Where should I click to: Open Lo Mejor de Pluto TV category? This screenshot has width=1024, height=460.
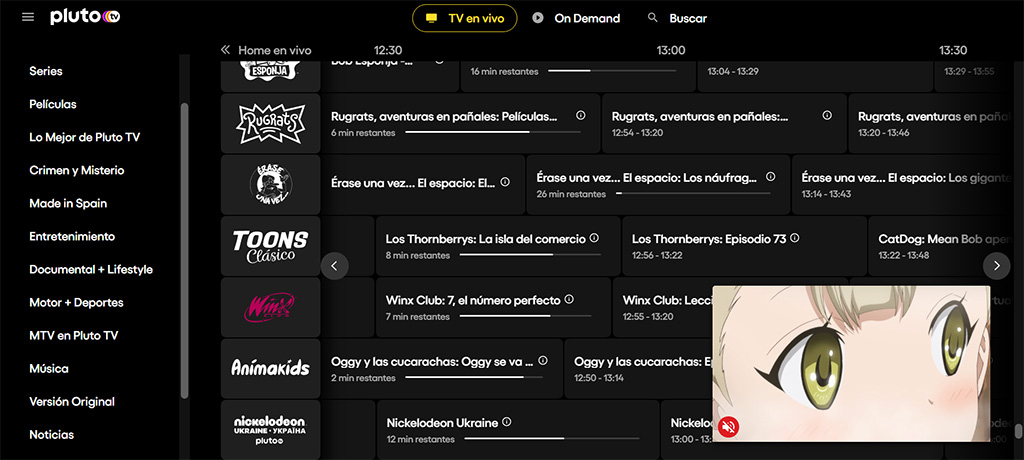coord(85,137)
